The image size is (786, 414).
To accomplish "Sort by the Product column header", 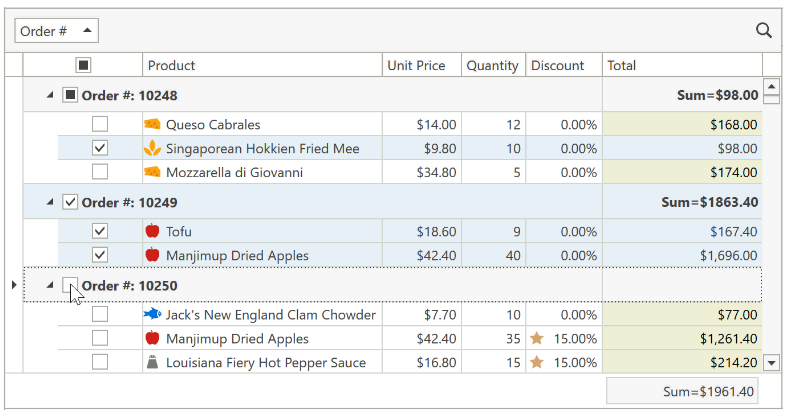I will click(263, 65).
